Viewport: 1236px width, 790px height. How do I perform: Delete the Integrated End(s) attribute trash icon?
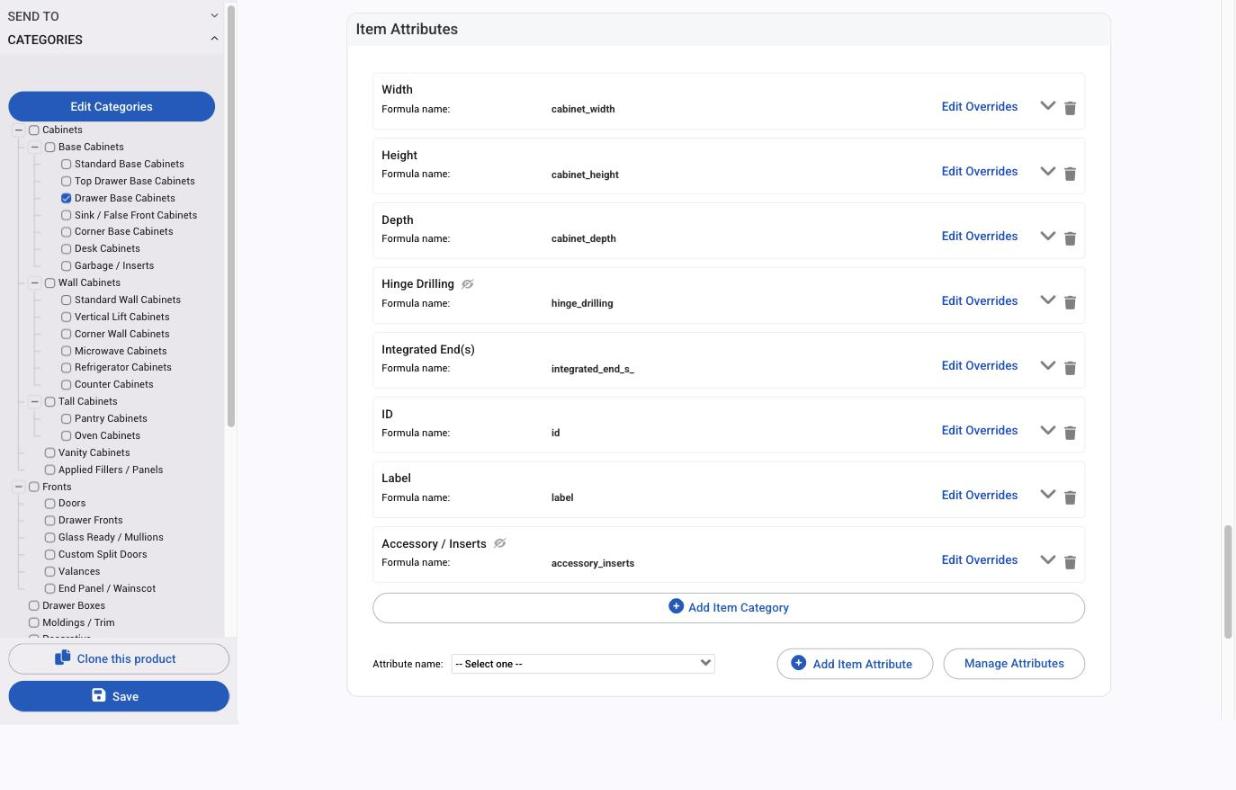pyautogui.click(x=1070, y=367)
